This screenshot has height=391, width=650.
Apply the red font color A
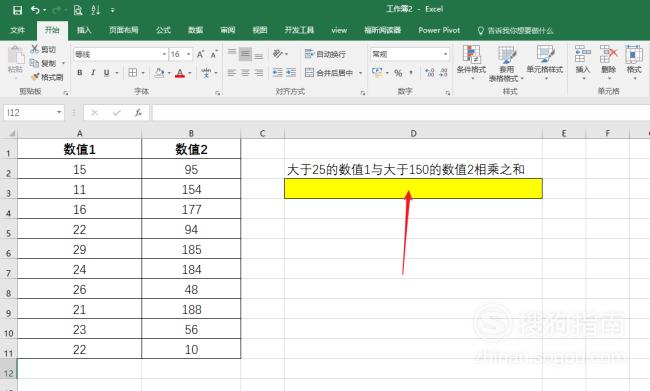coord(180,73)
